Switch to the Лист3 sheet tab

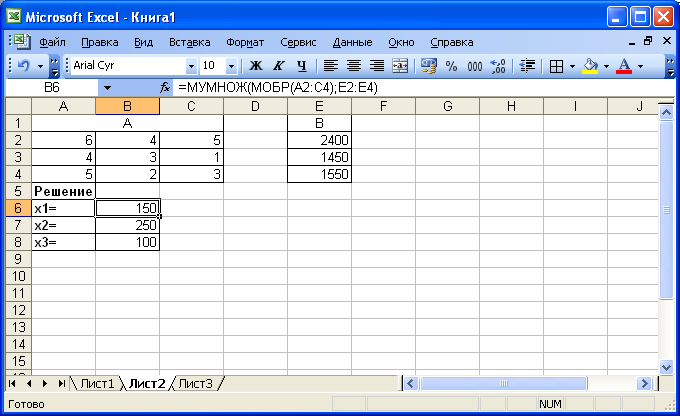coord(196,384)
